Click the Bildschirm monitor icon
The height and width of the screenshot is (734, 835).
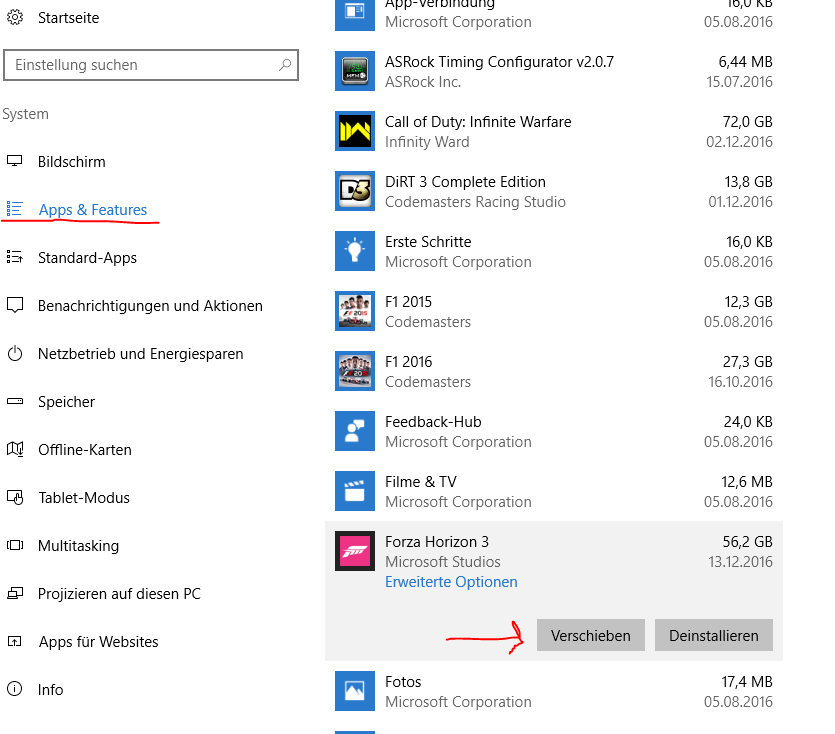coord(15,161)
